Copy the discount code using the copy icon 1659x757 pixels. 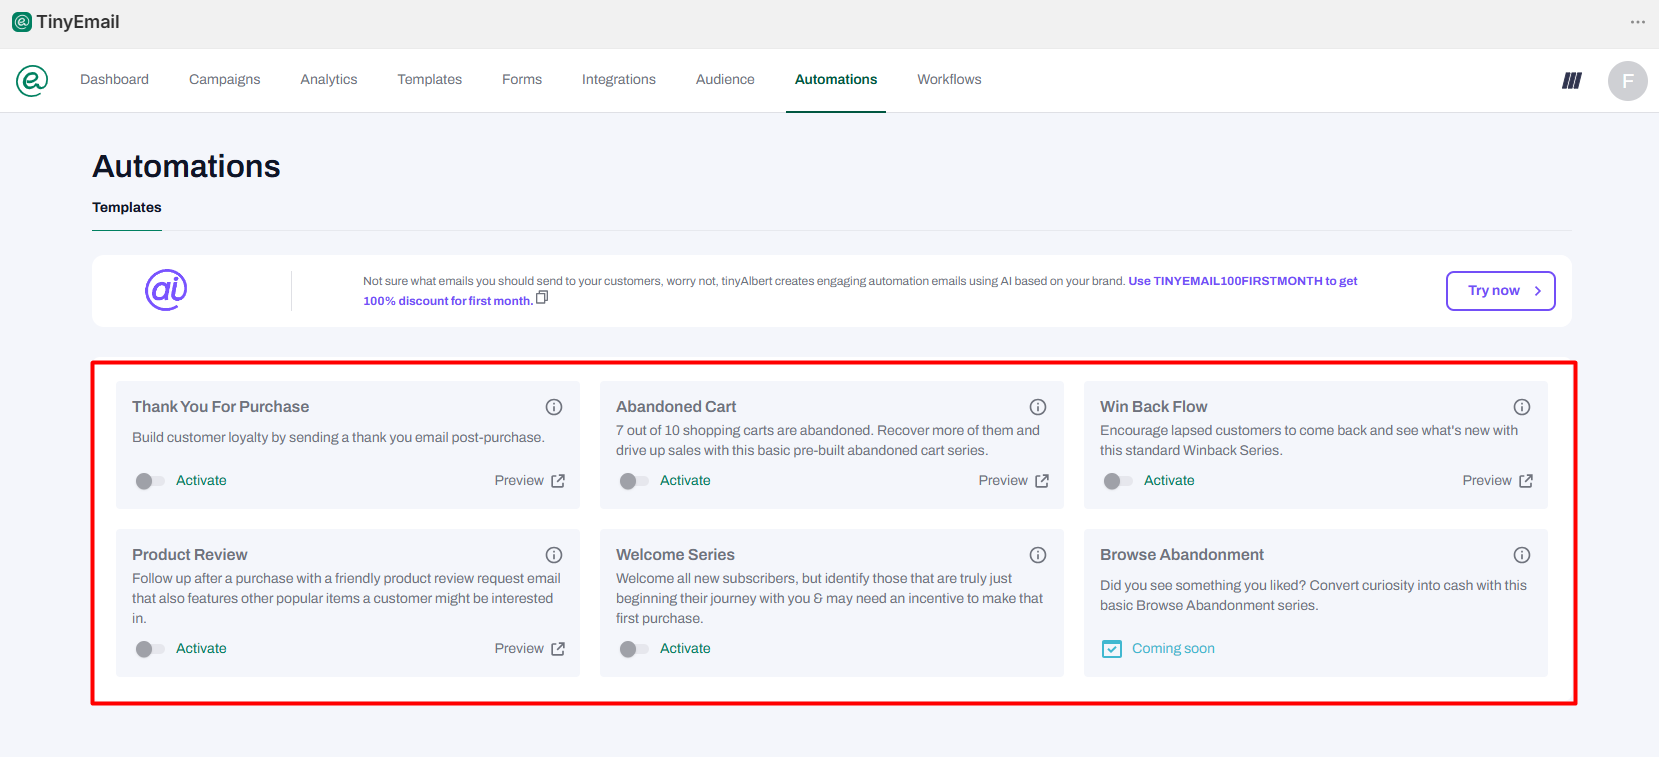tap(542, 298)
